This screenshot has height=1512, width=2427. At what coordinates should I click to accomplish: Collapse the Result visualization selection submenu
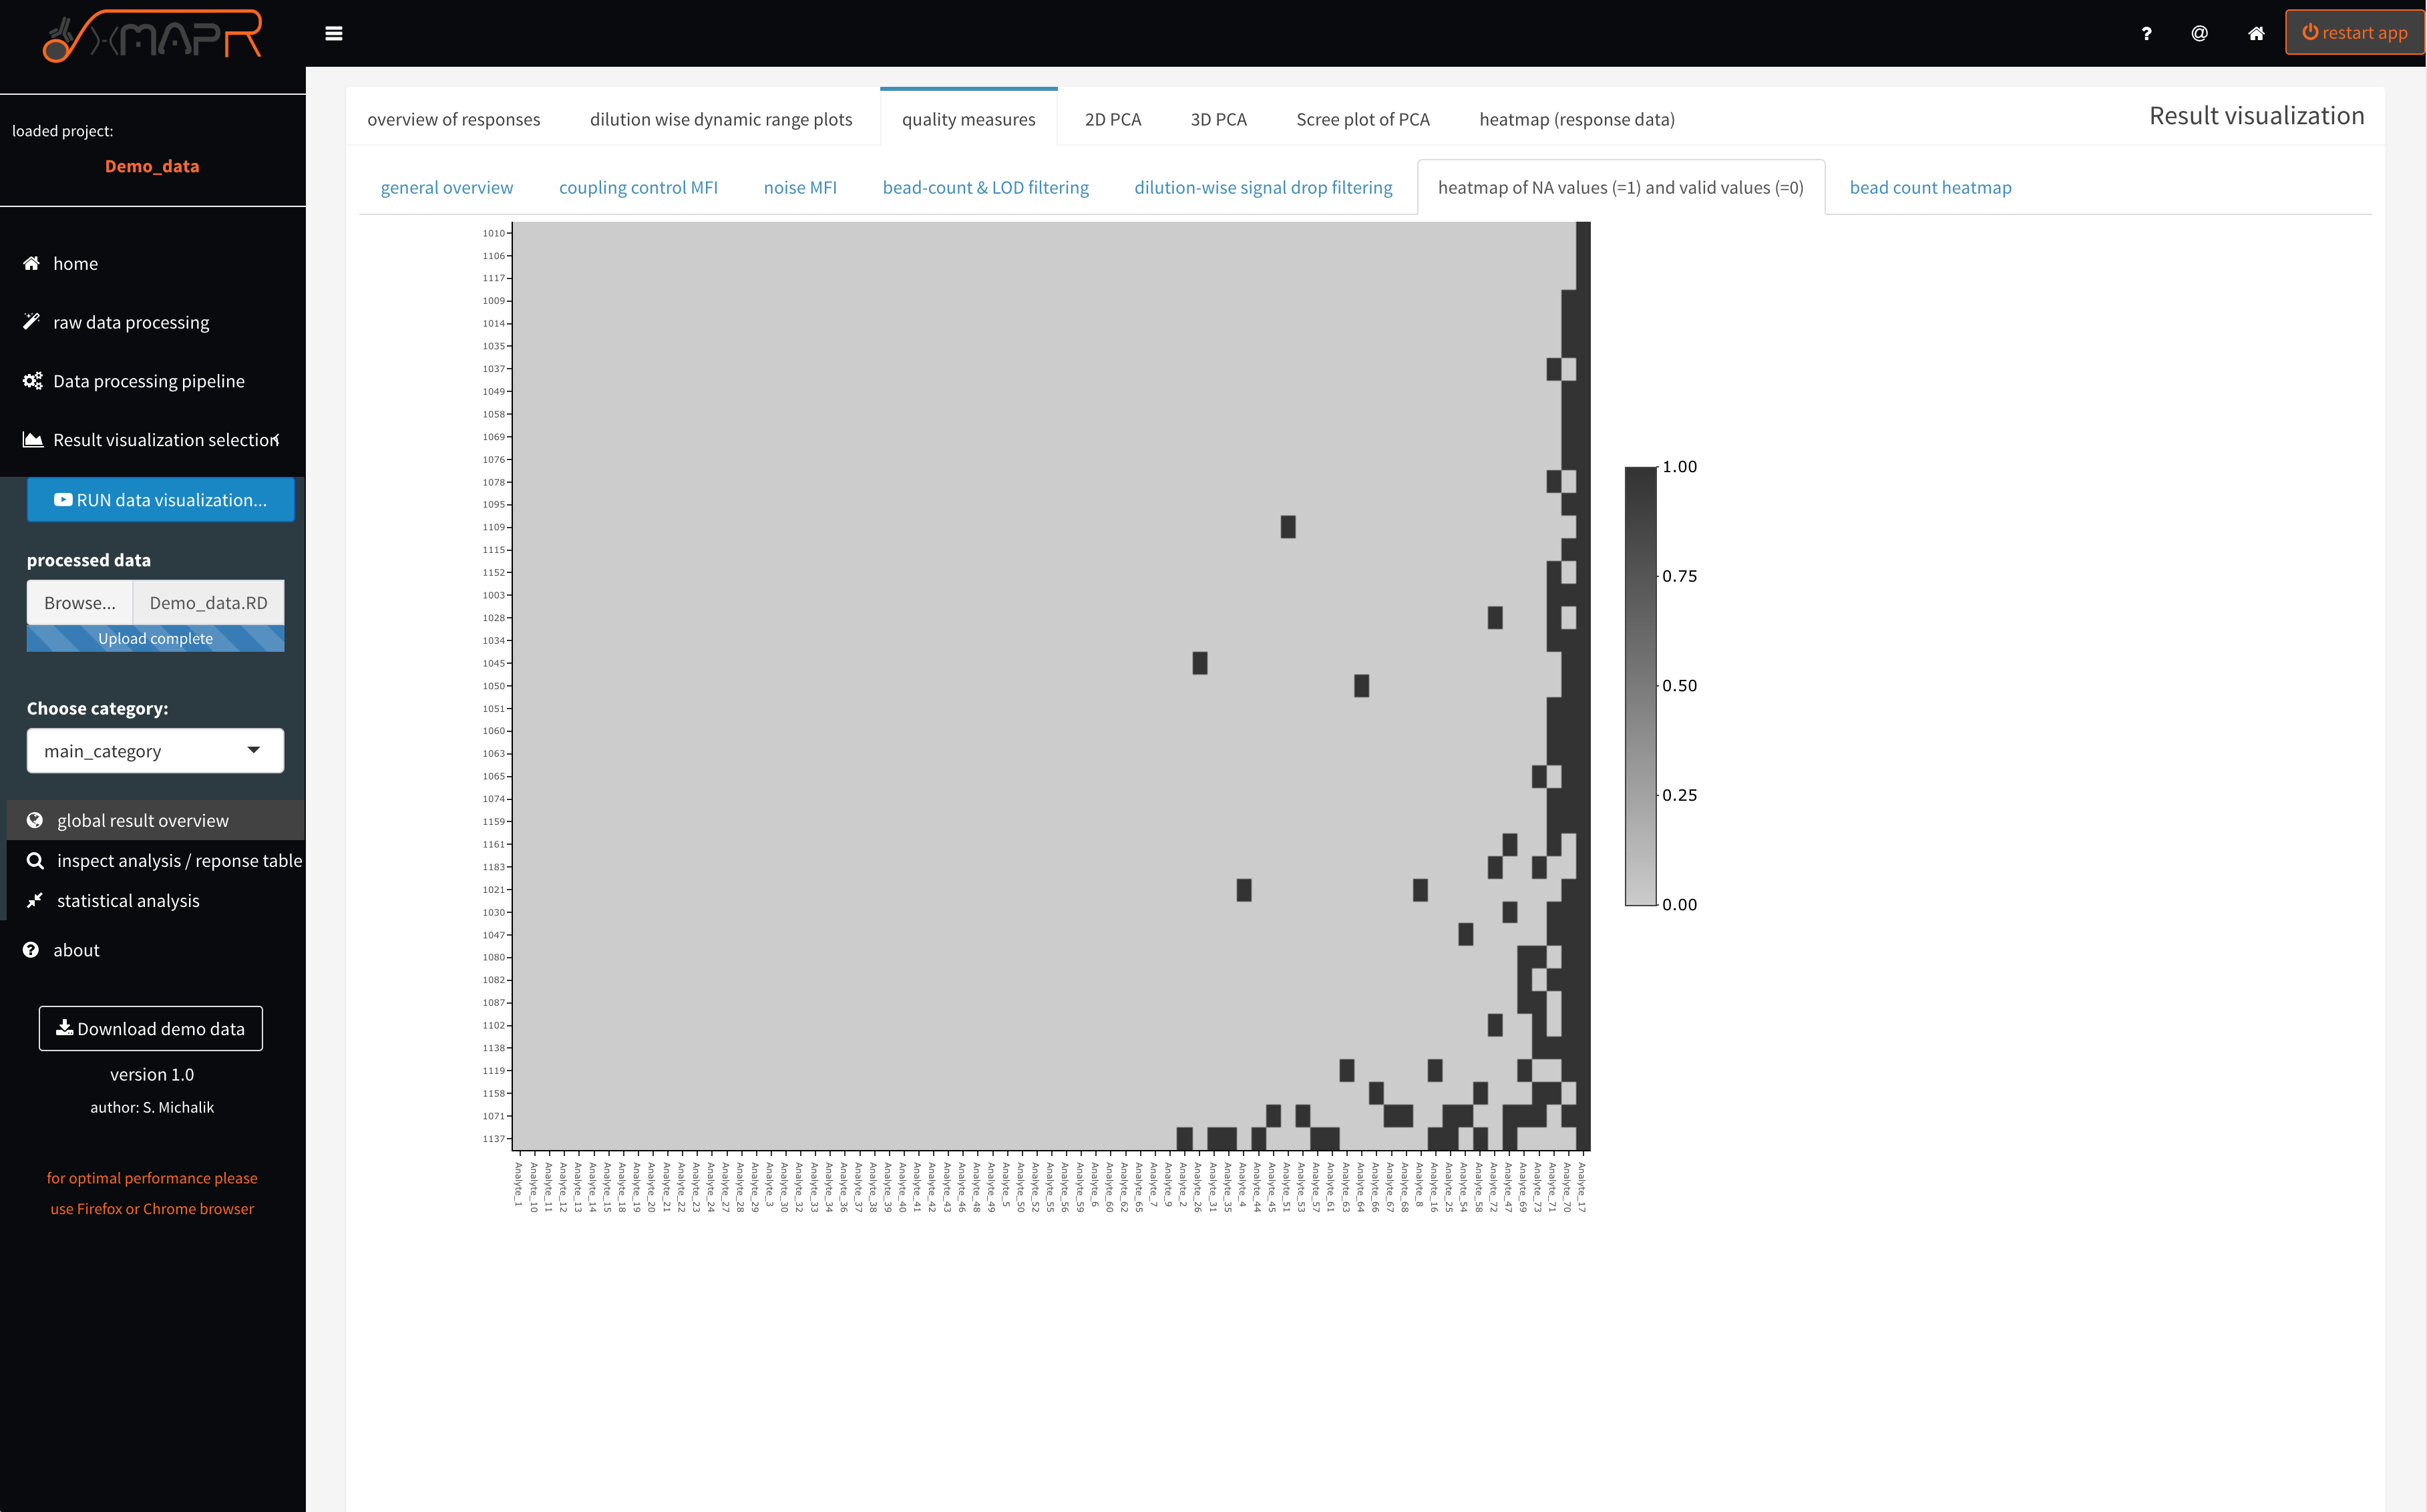pyautogui.click(x=277, y=439)
